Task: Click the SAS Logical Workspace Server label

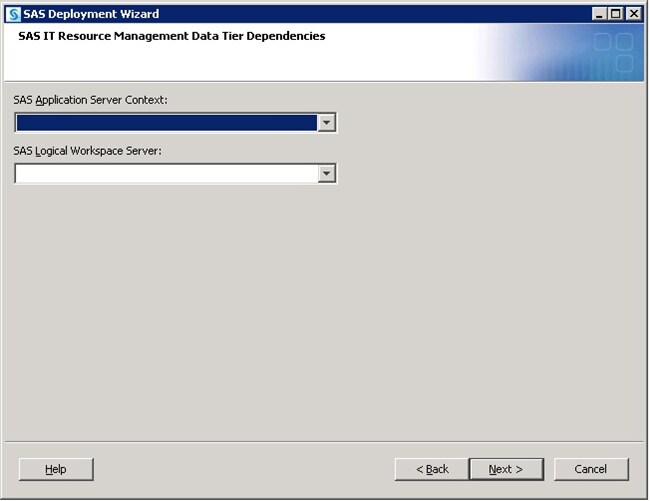Action: (x=88, y=151)
